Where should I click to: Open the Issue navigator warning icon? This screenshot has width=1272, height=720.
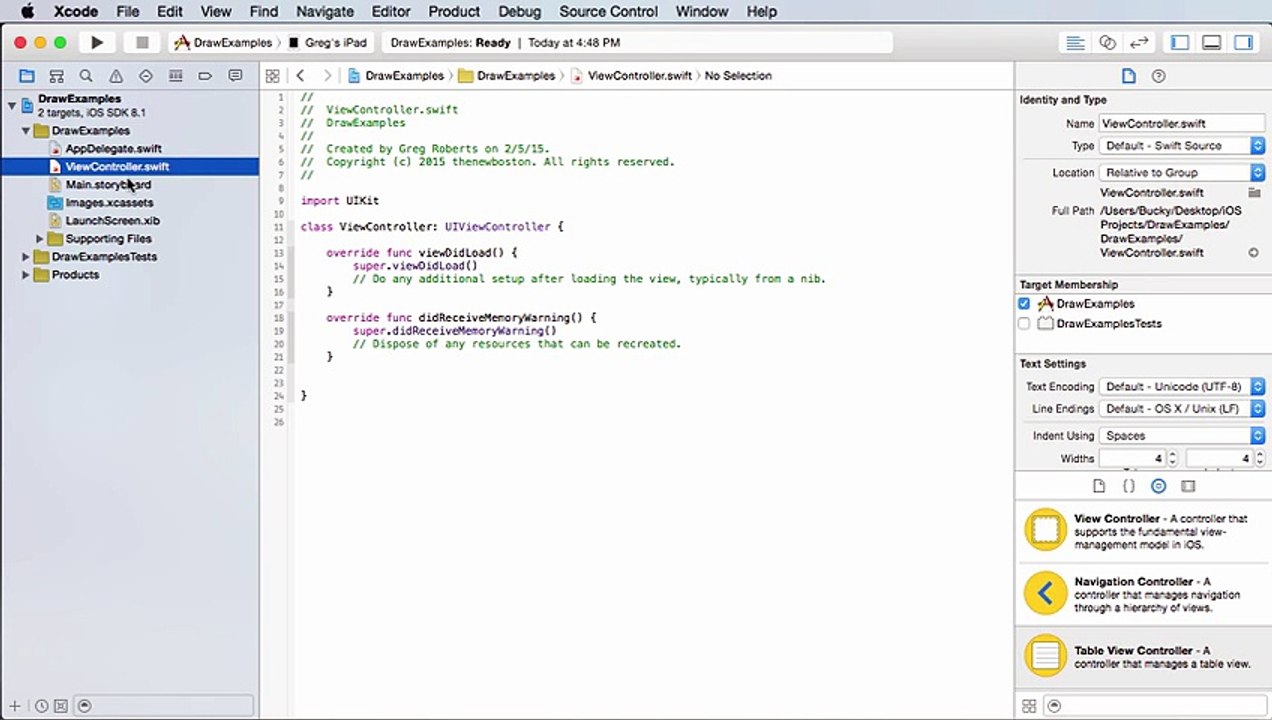(116, 76)
